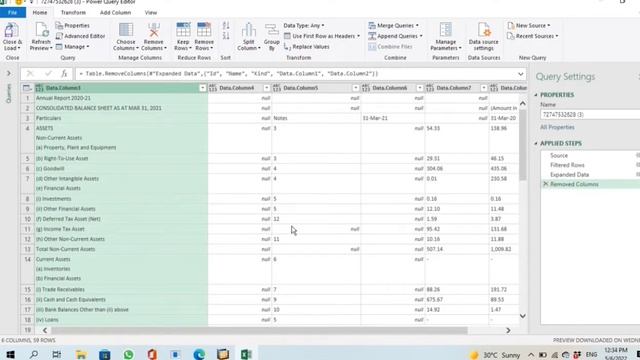Click the Keep Rows icon
The height and width of the screenshot is (360, 640).
coord(183,30)
